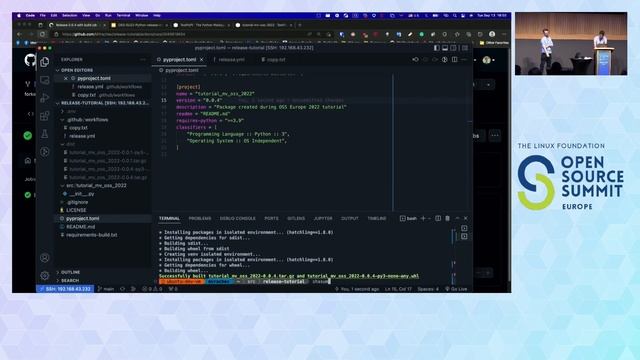Click the main branch in the status bar
640x360 pixels.
(106, 289)
